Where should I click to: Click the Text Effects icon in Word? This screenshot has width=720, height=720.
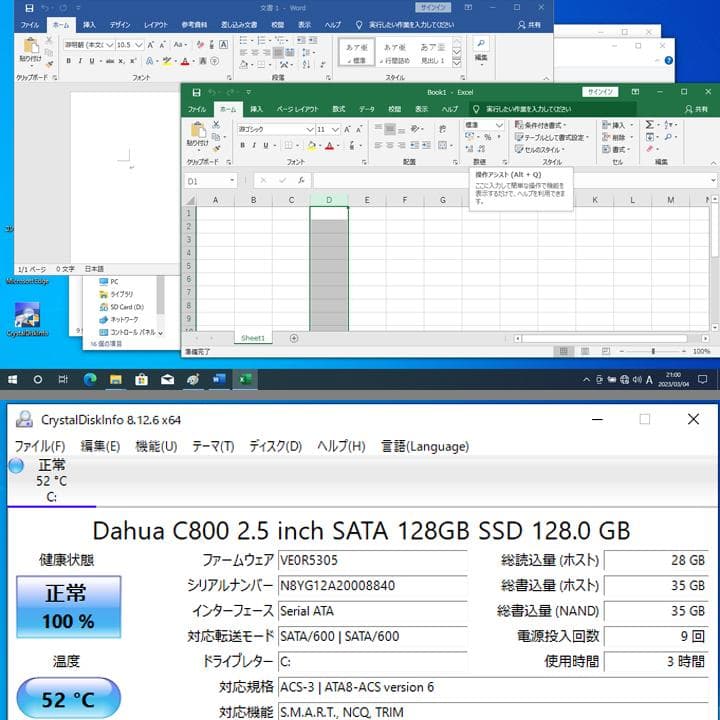[150, 61]
